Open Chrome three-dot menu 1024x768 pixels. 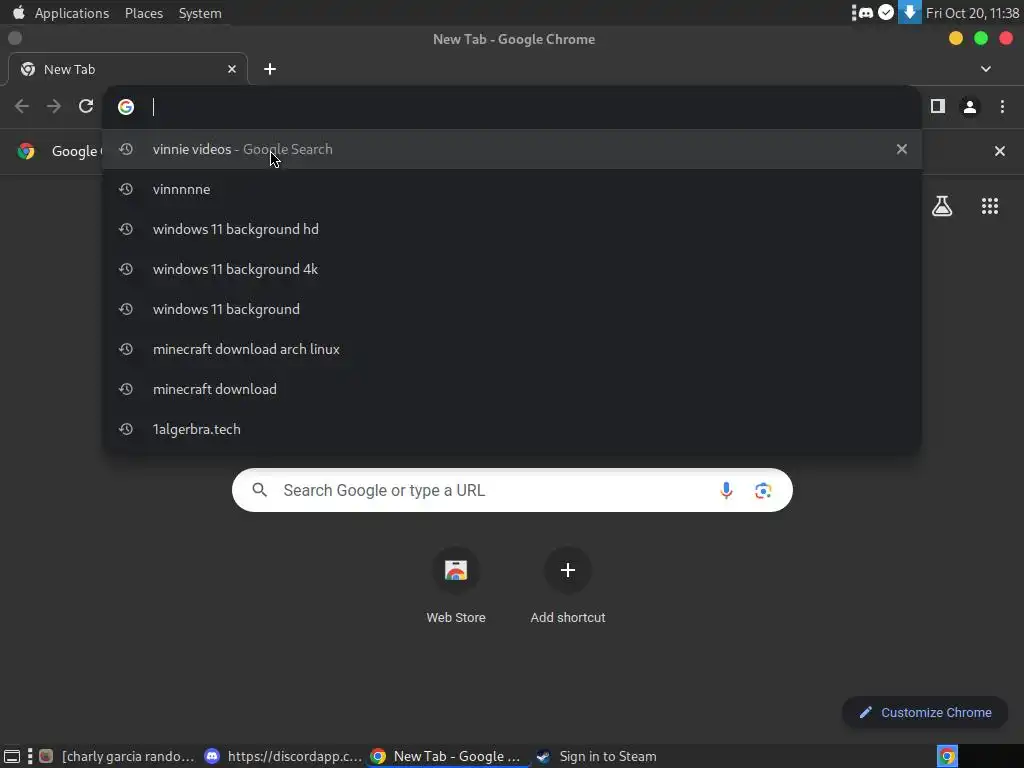[x=1002, y=106]
